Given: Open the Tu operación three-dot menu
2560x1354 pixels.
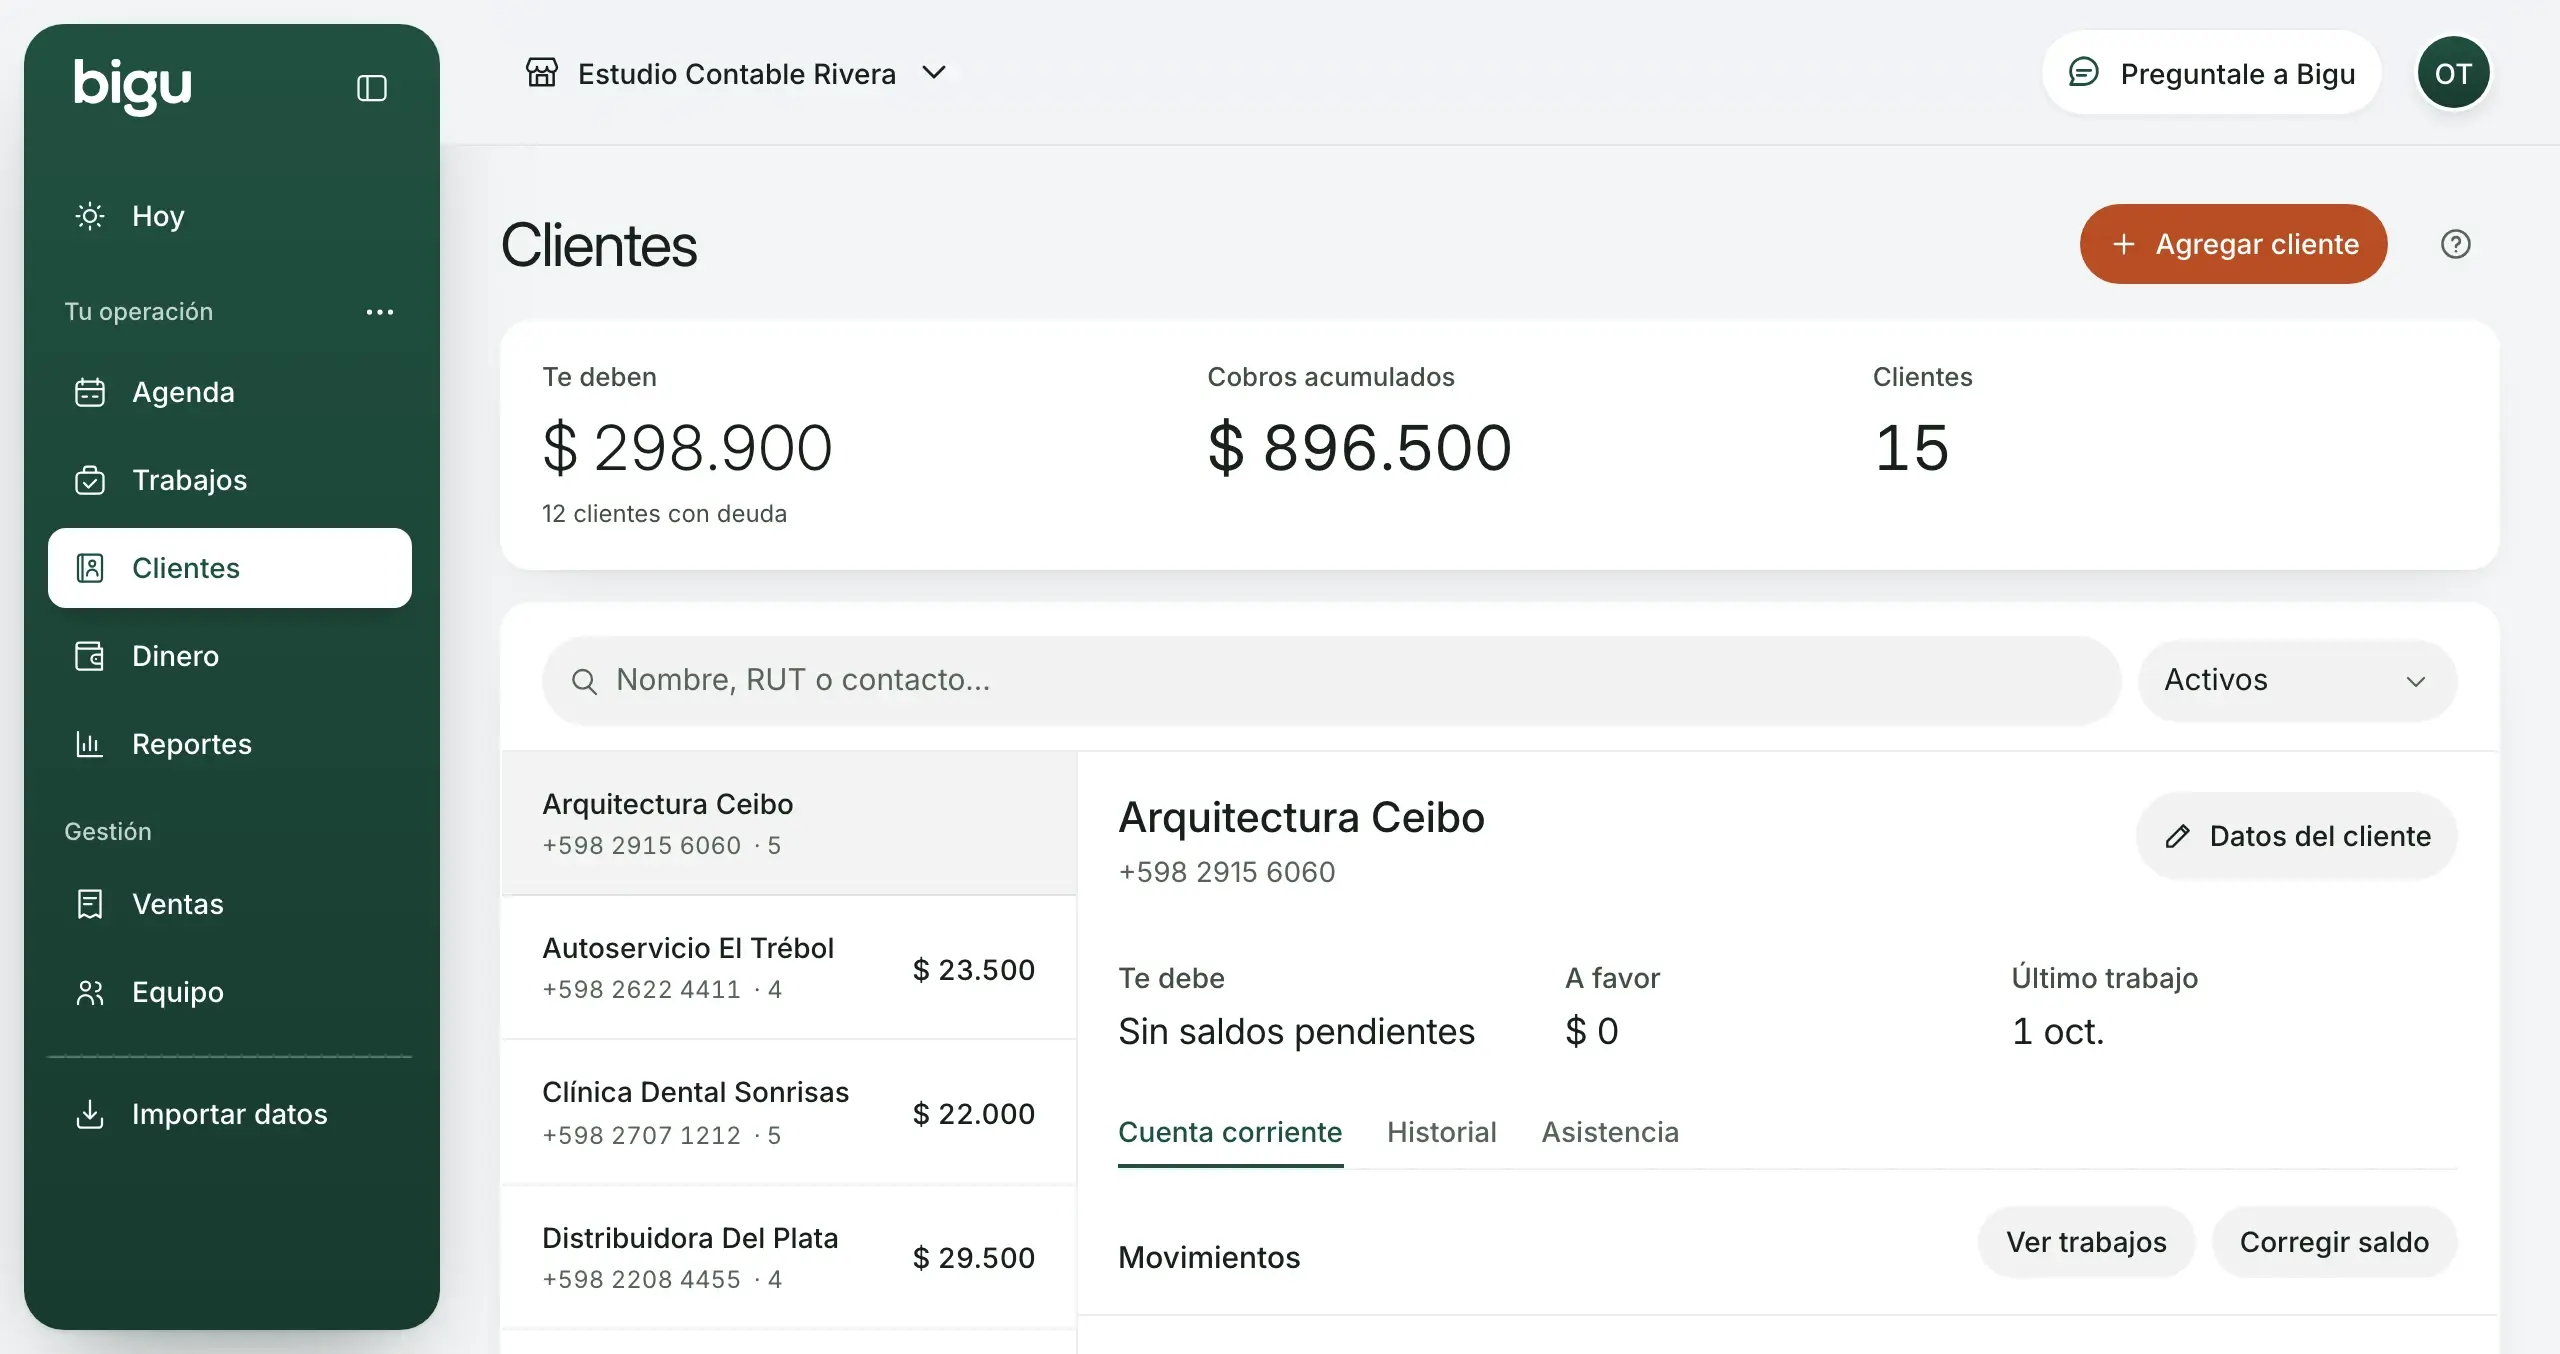Looking at the screenshot, I should (x=380, y=312).
